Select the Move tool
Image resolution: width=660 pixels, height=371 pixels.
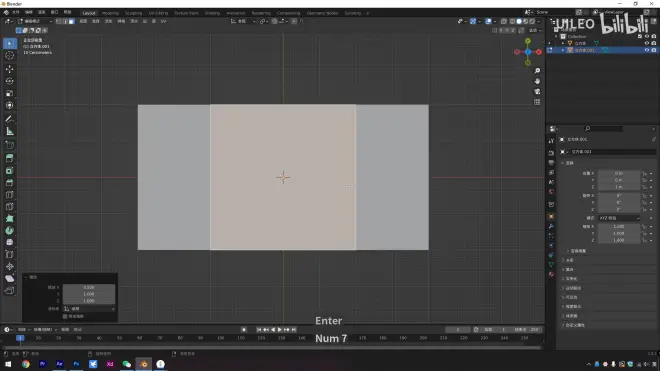click(10, 69)
